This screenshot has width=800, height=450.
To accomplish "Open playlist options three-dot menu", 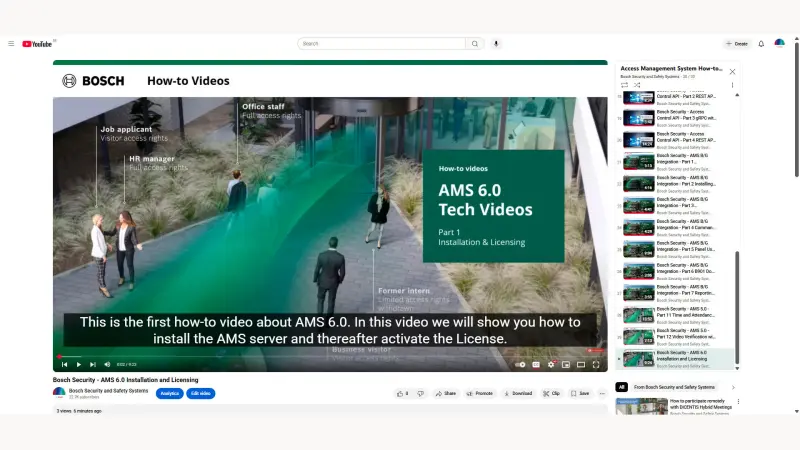I will [732, 85].
